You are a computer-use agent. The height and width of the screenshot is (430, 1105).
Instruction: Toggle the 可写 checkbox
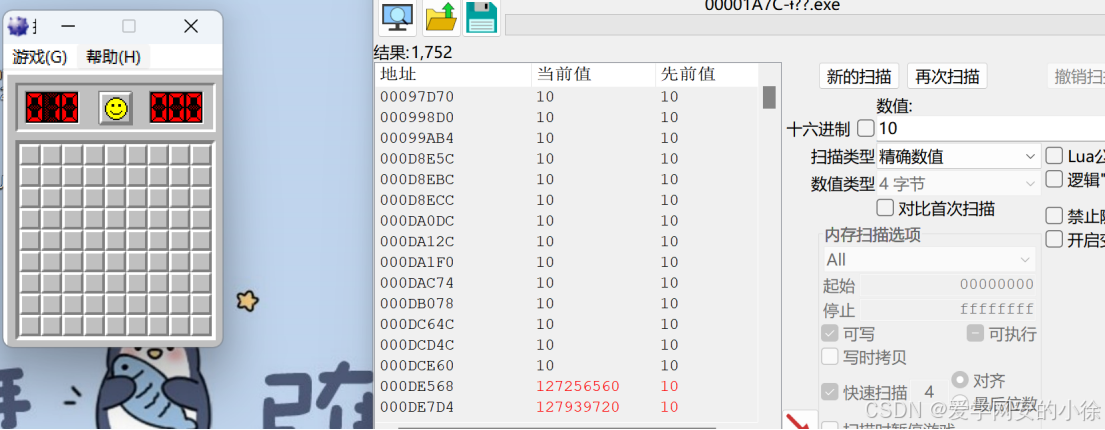(x=830, y=333)
